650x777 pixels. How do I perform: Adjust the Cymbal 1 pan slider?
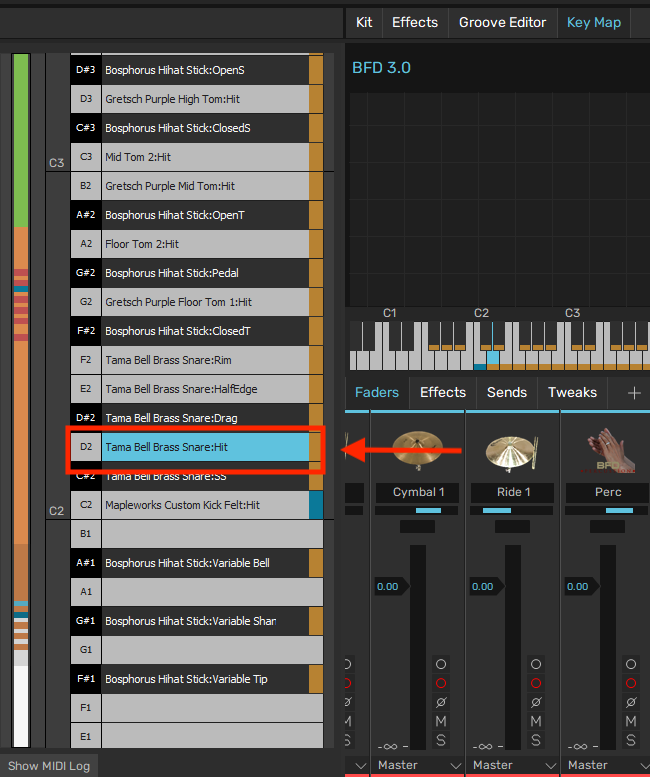coord(417,510)
